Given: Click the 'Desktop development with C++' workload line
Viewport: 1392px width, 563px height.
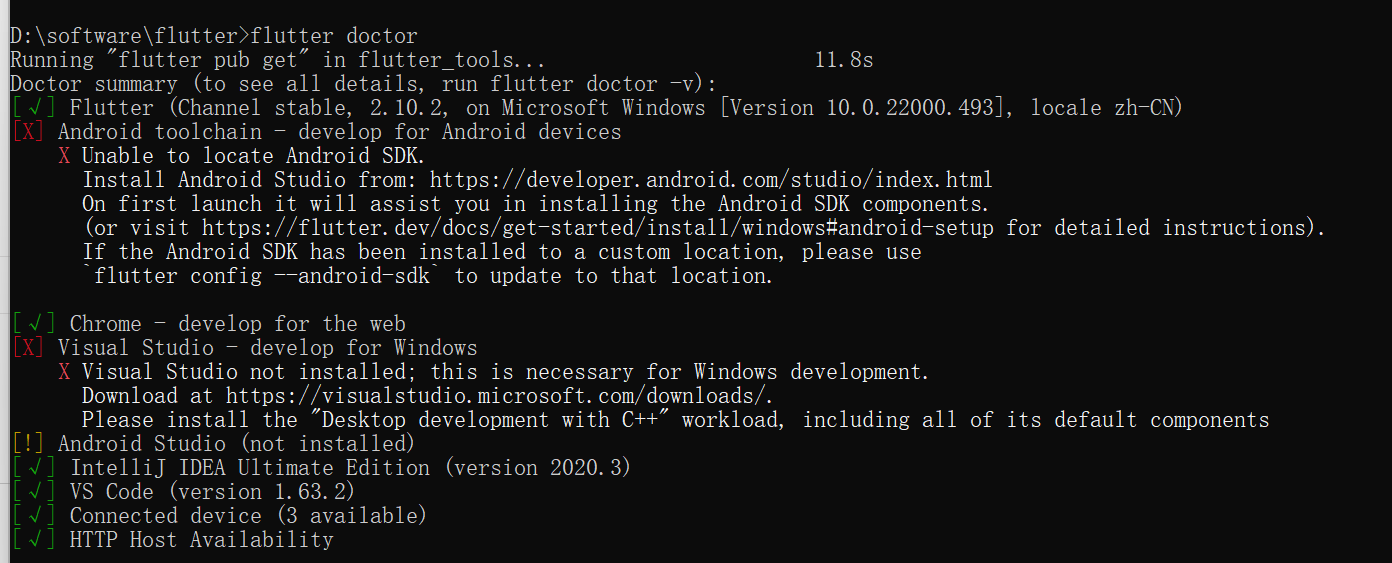Looking at the screenshot, I should coord(676,420).
